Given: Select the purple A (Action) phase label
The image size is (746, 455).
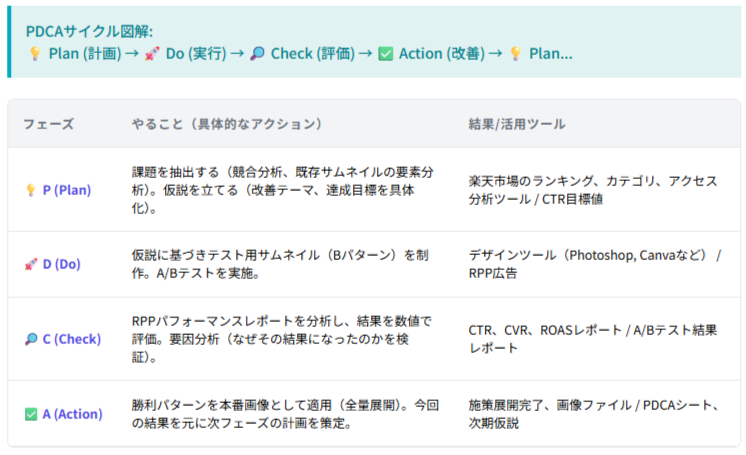Looking at the screenshot, I should click(73, 414).
